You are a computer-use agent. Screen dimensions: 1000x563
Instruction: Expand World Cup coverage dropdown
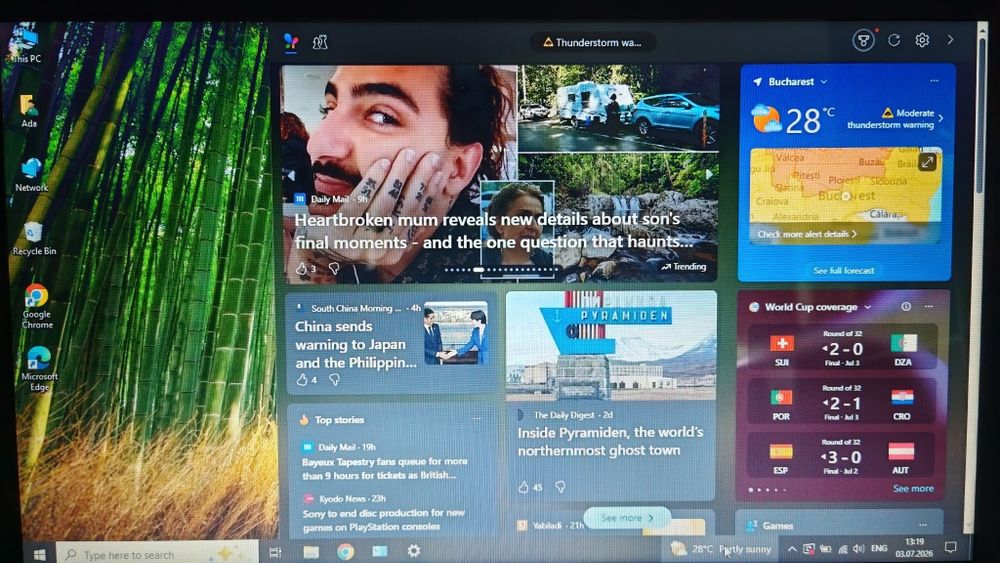point(867,307)
